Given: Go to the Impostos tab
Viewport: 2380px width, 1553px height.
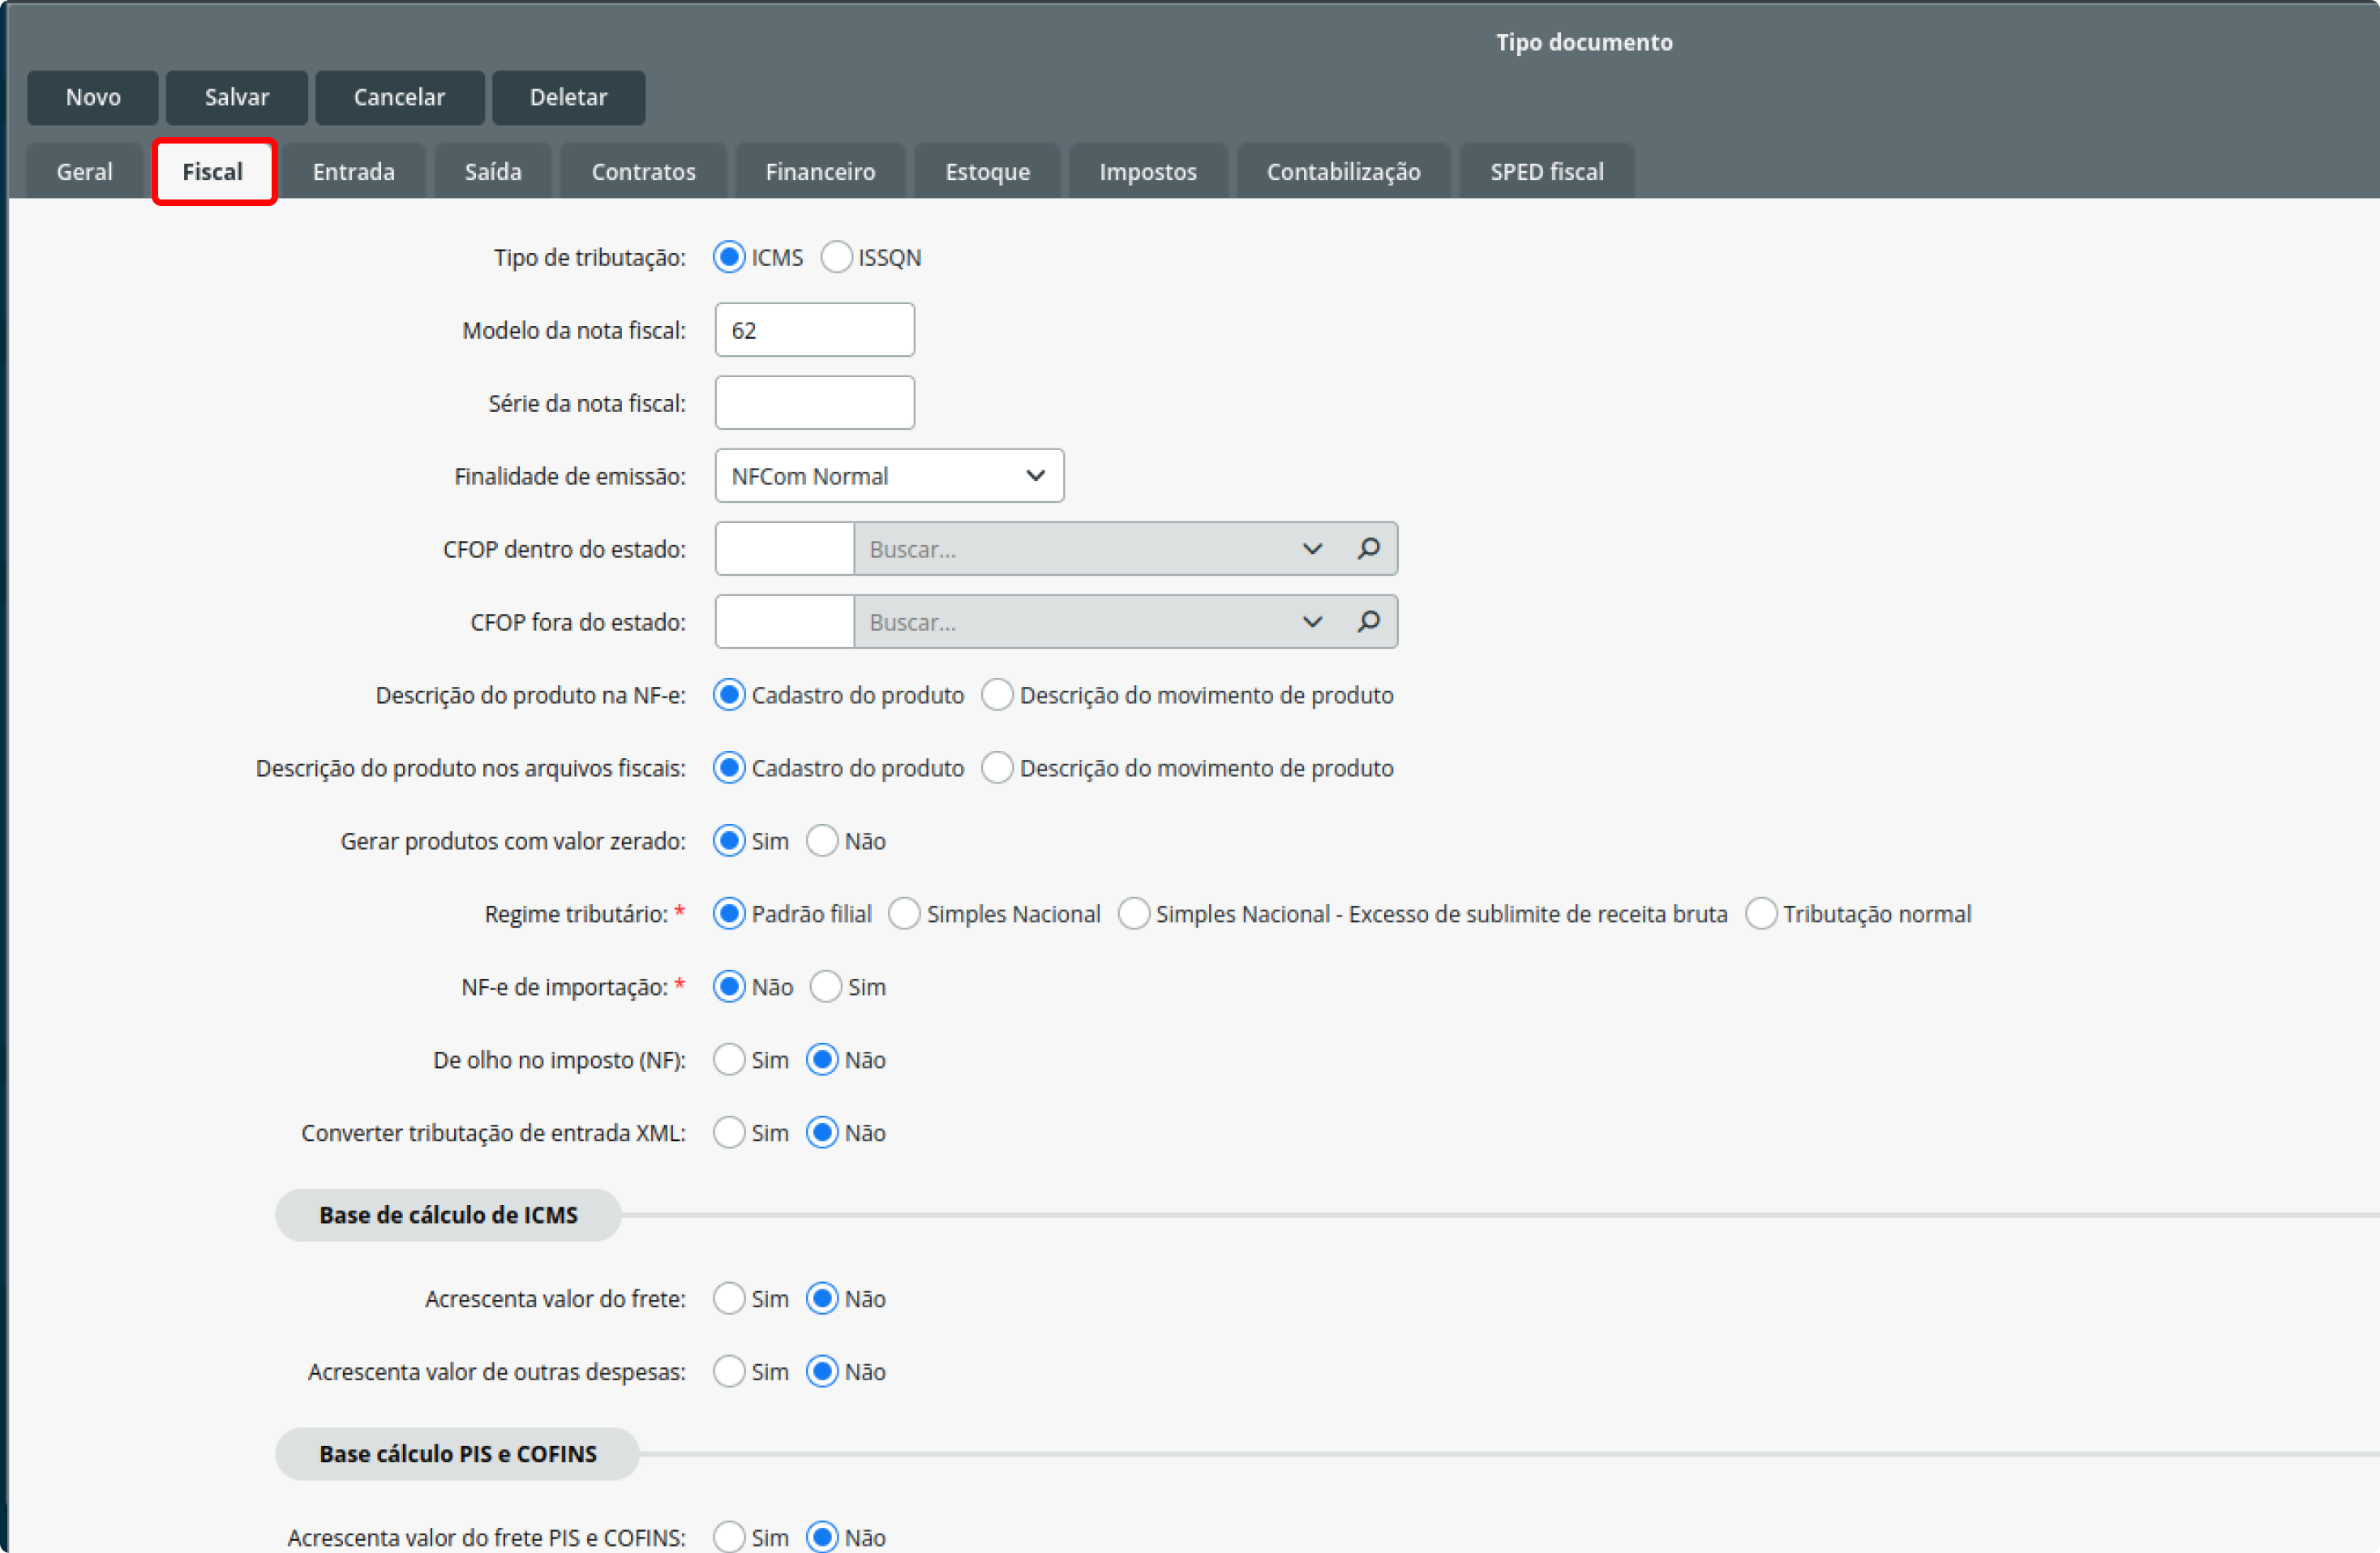Looking at the screenshot, I should (1148, 171).
